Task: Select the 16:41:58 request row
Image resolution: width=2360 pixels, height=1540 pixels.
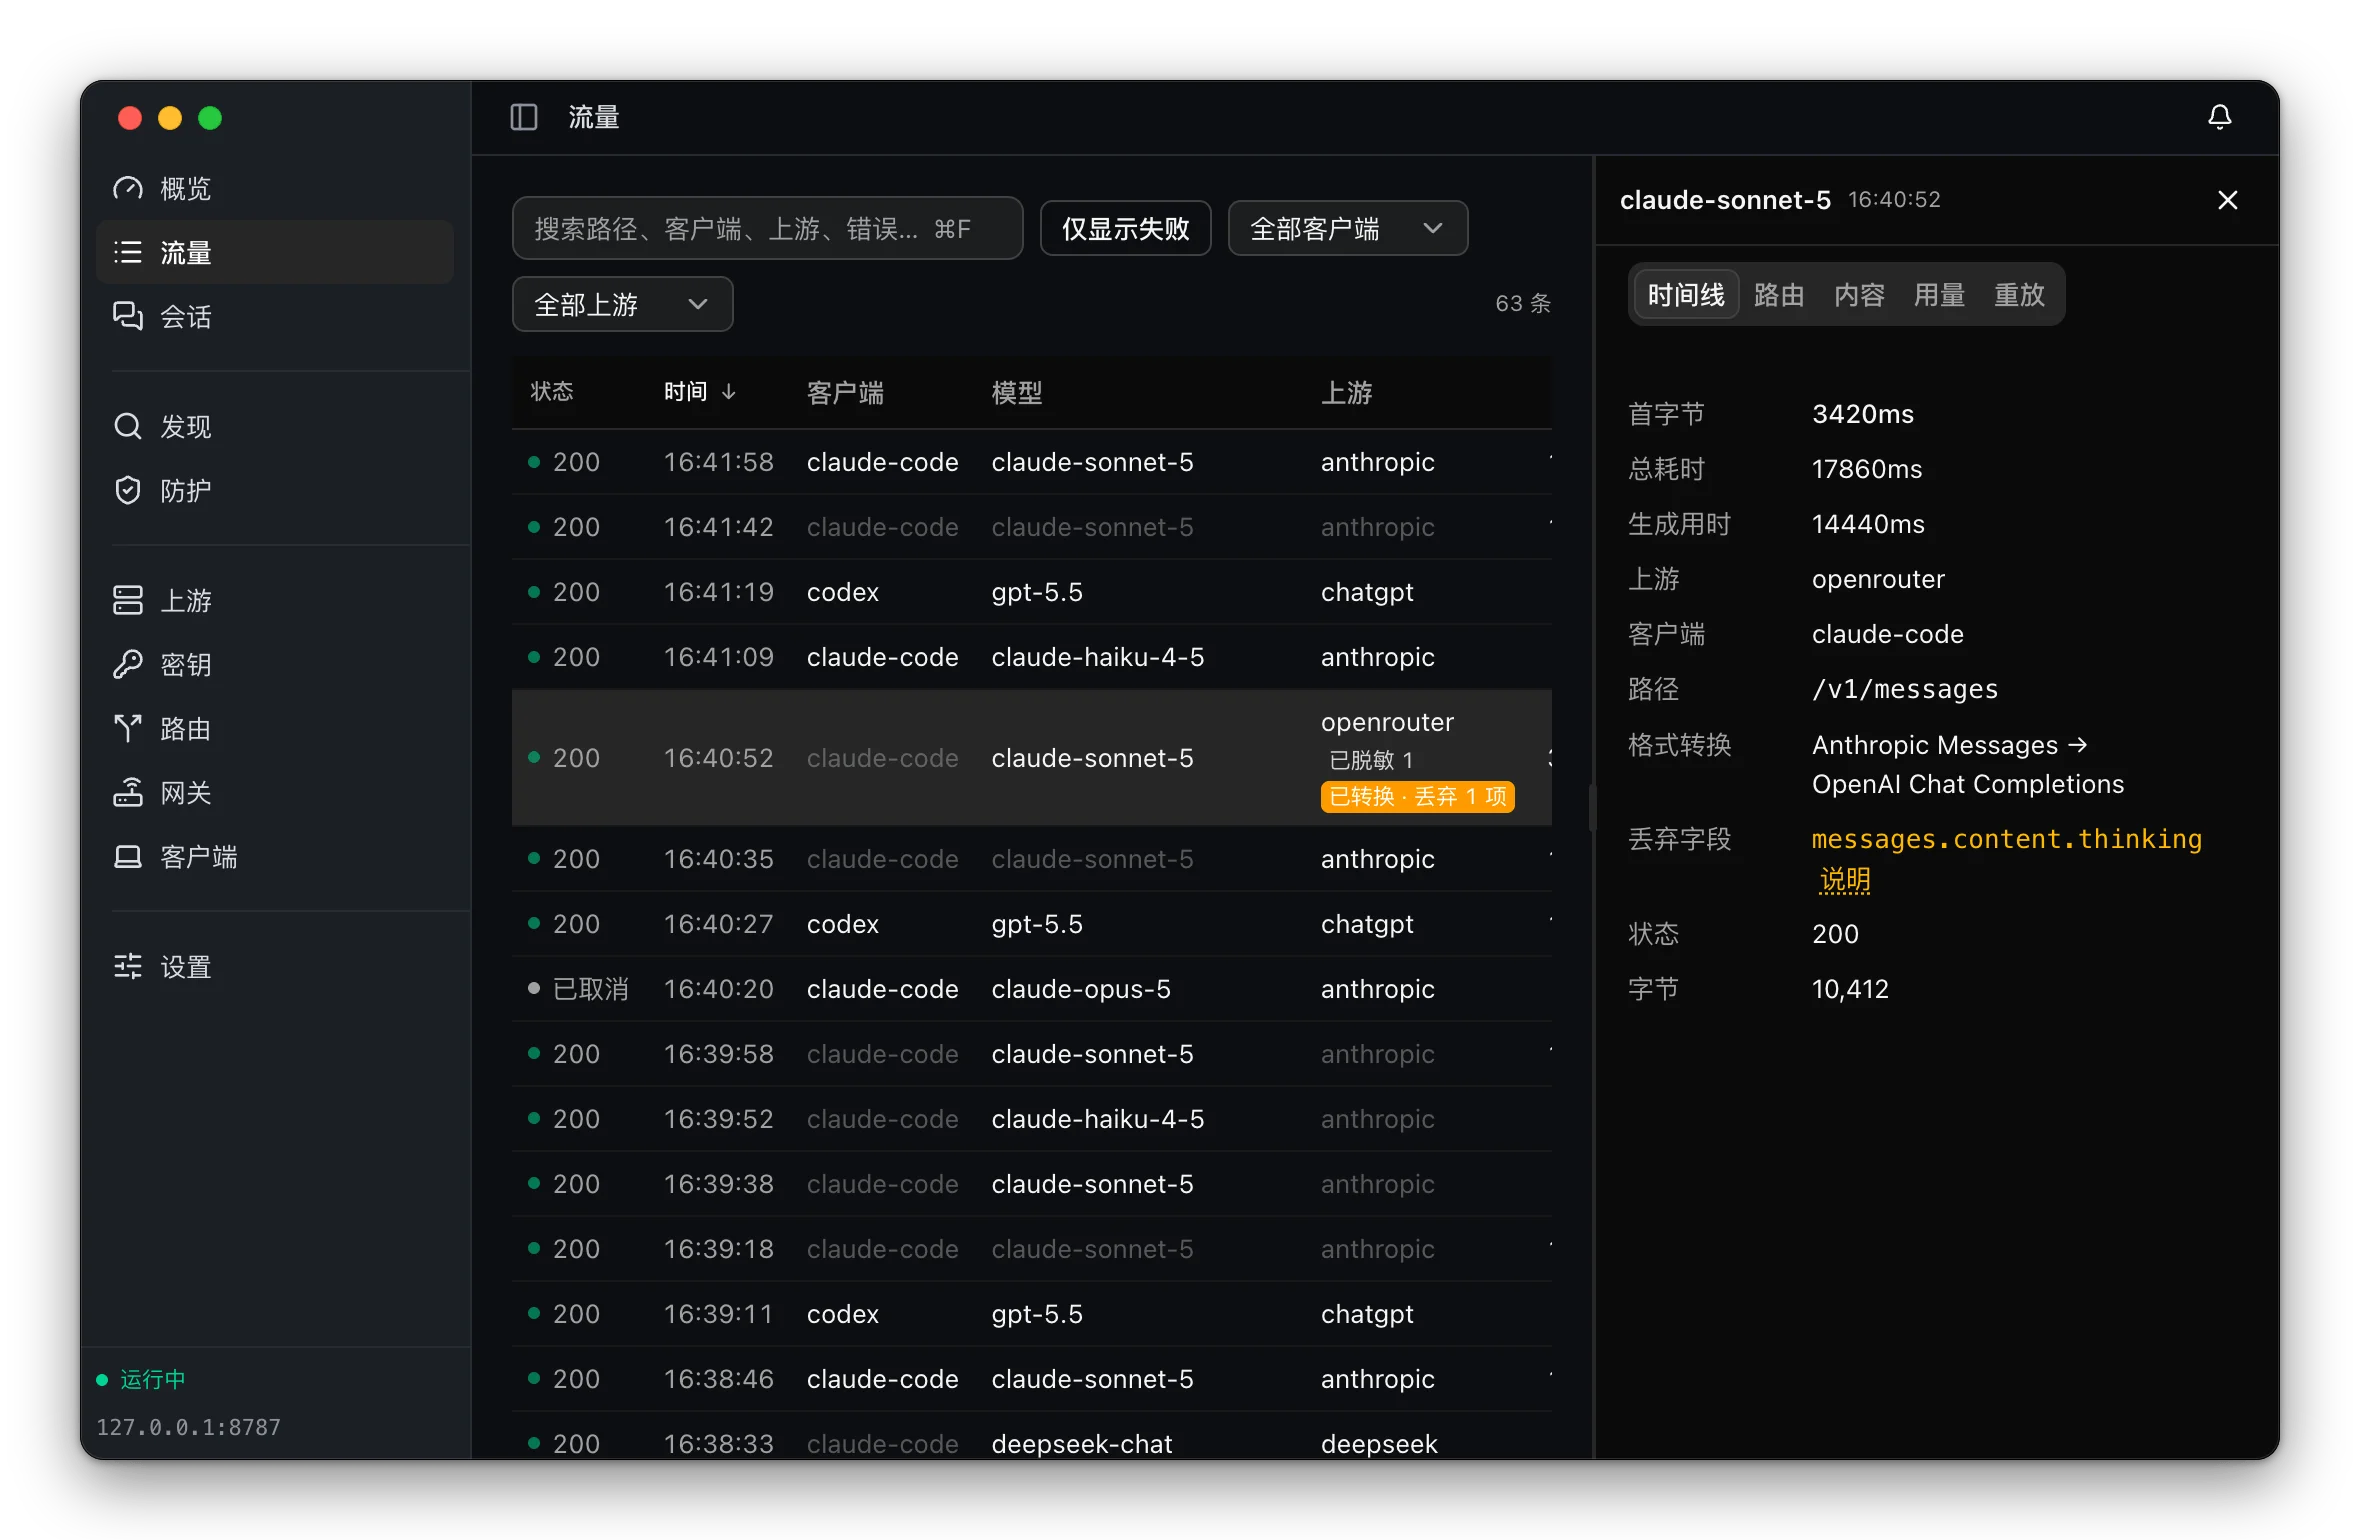Action: pyautogui.click(x=1031, y=462)
